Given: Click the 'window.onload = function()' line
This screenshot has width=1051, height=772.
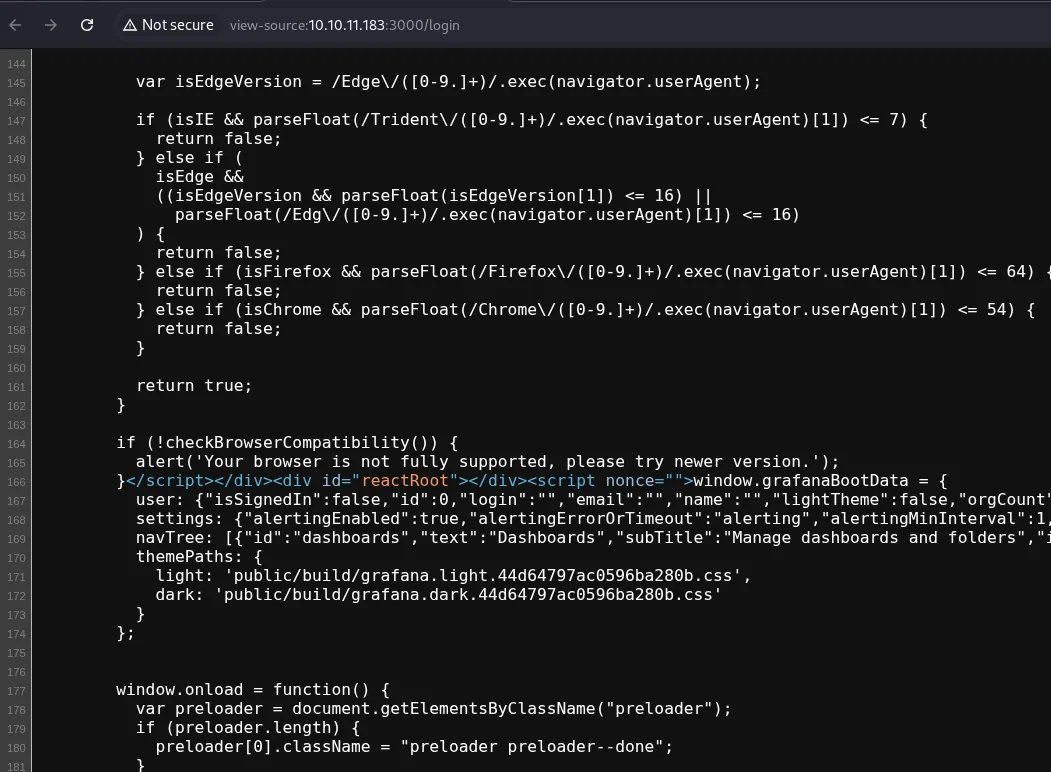Looking at the screenshot, I should (x=253, y=690).
